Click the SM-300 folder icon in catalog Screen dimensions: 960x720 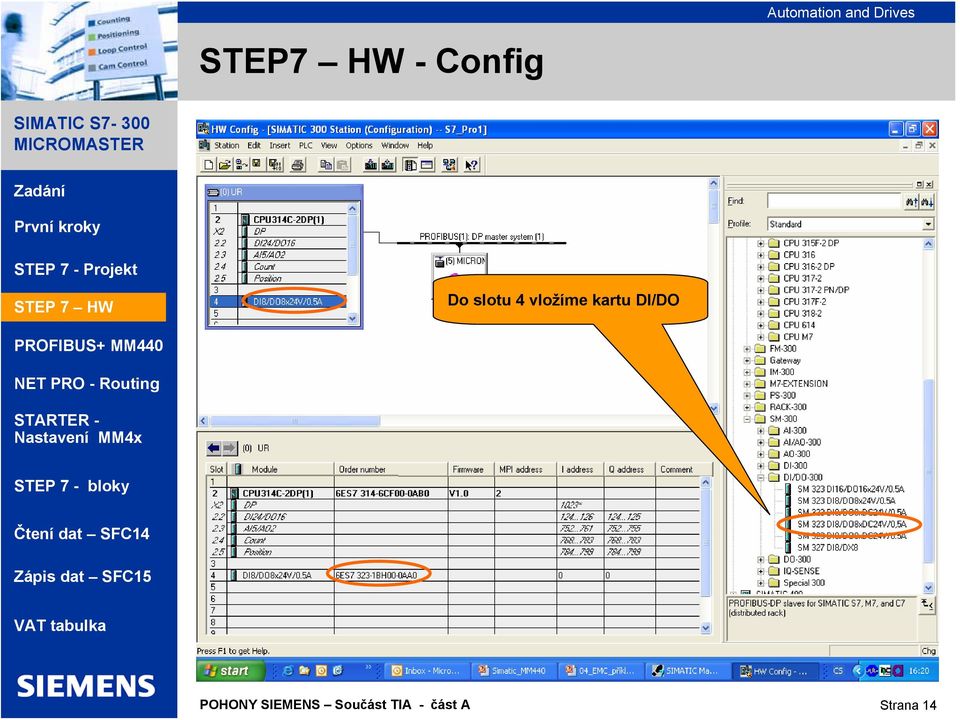click(760, 419)
